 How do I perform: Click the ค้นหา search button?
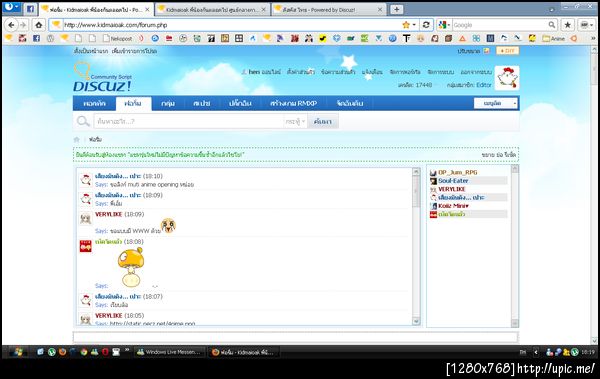pos(323,121)
